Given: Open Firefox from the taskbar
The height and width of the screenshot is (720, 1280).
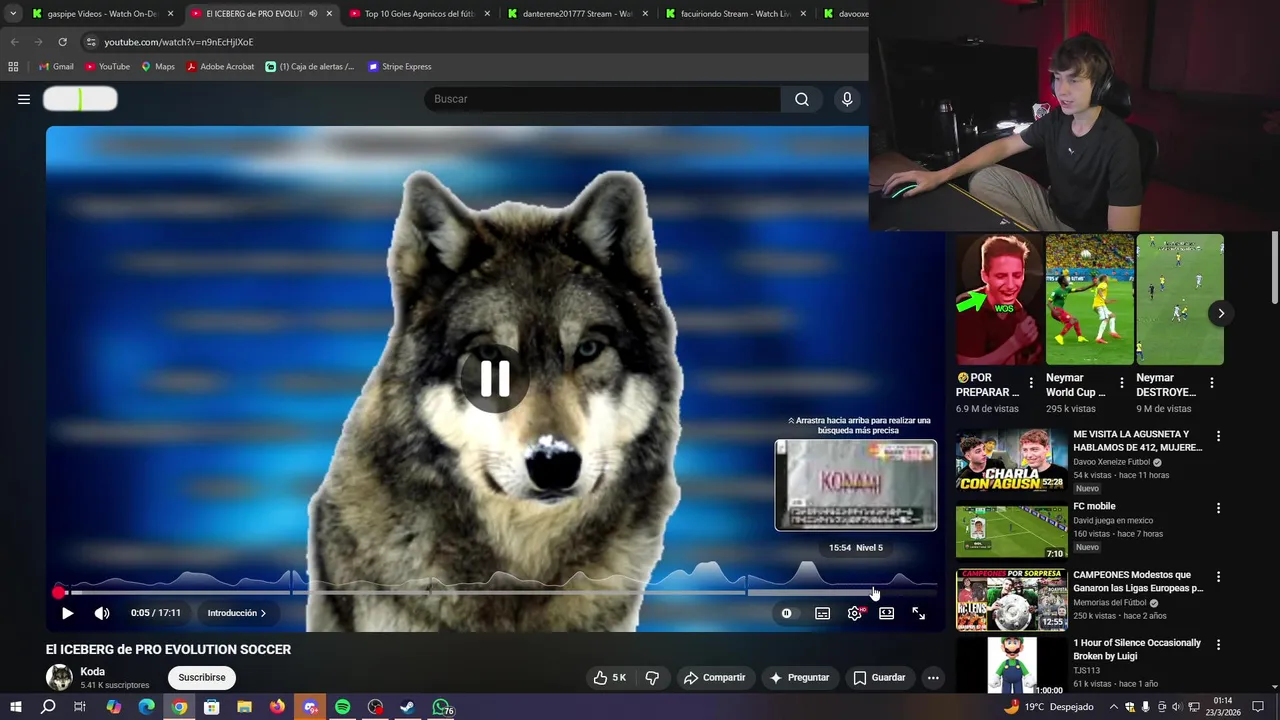Looking at the screenshot, I should pos(277,707).
